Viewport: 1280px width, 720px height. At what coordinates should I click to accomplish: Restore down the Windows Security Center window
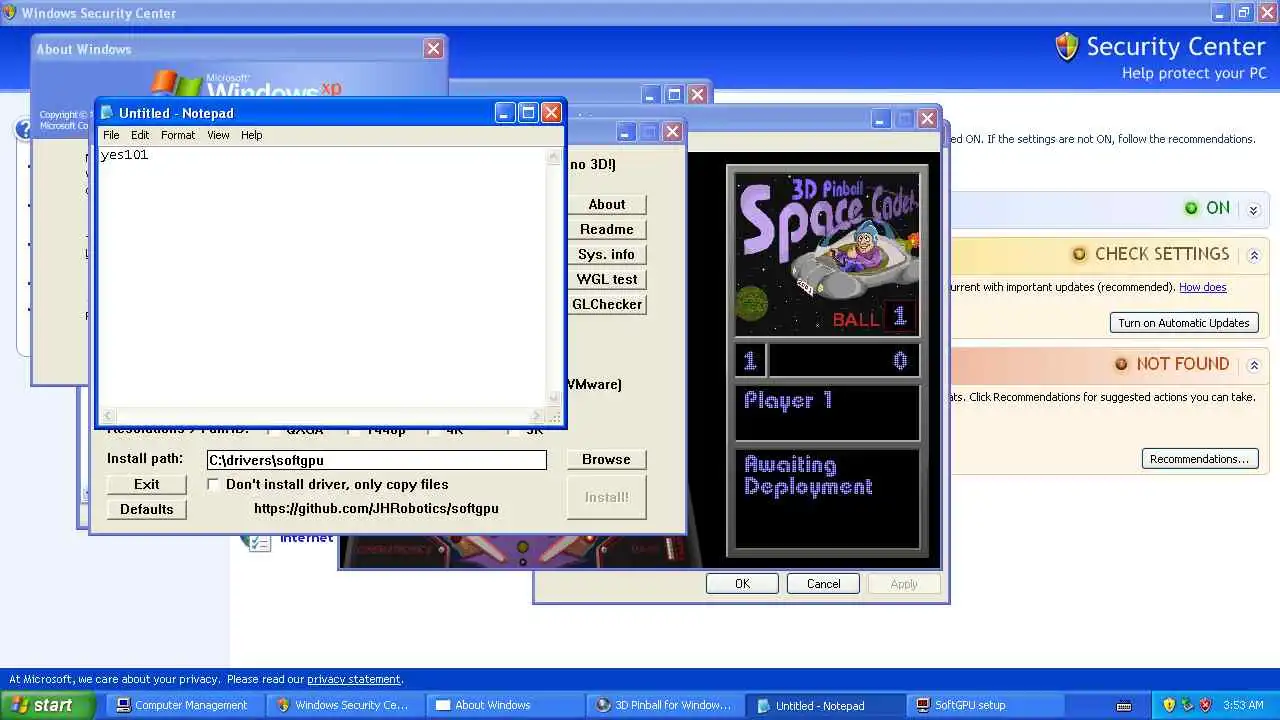pos(1244,13)
